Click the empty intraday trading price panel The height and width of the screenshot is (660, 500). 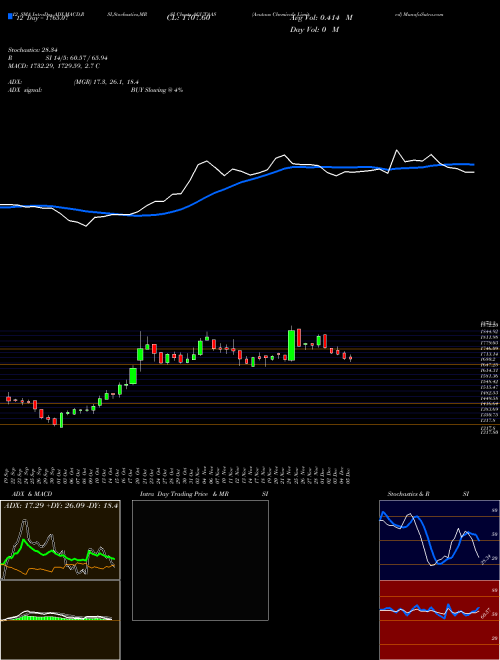pyautogui.click(x=200, y=560)
